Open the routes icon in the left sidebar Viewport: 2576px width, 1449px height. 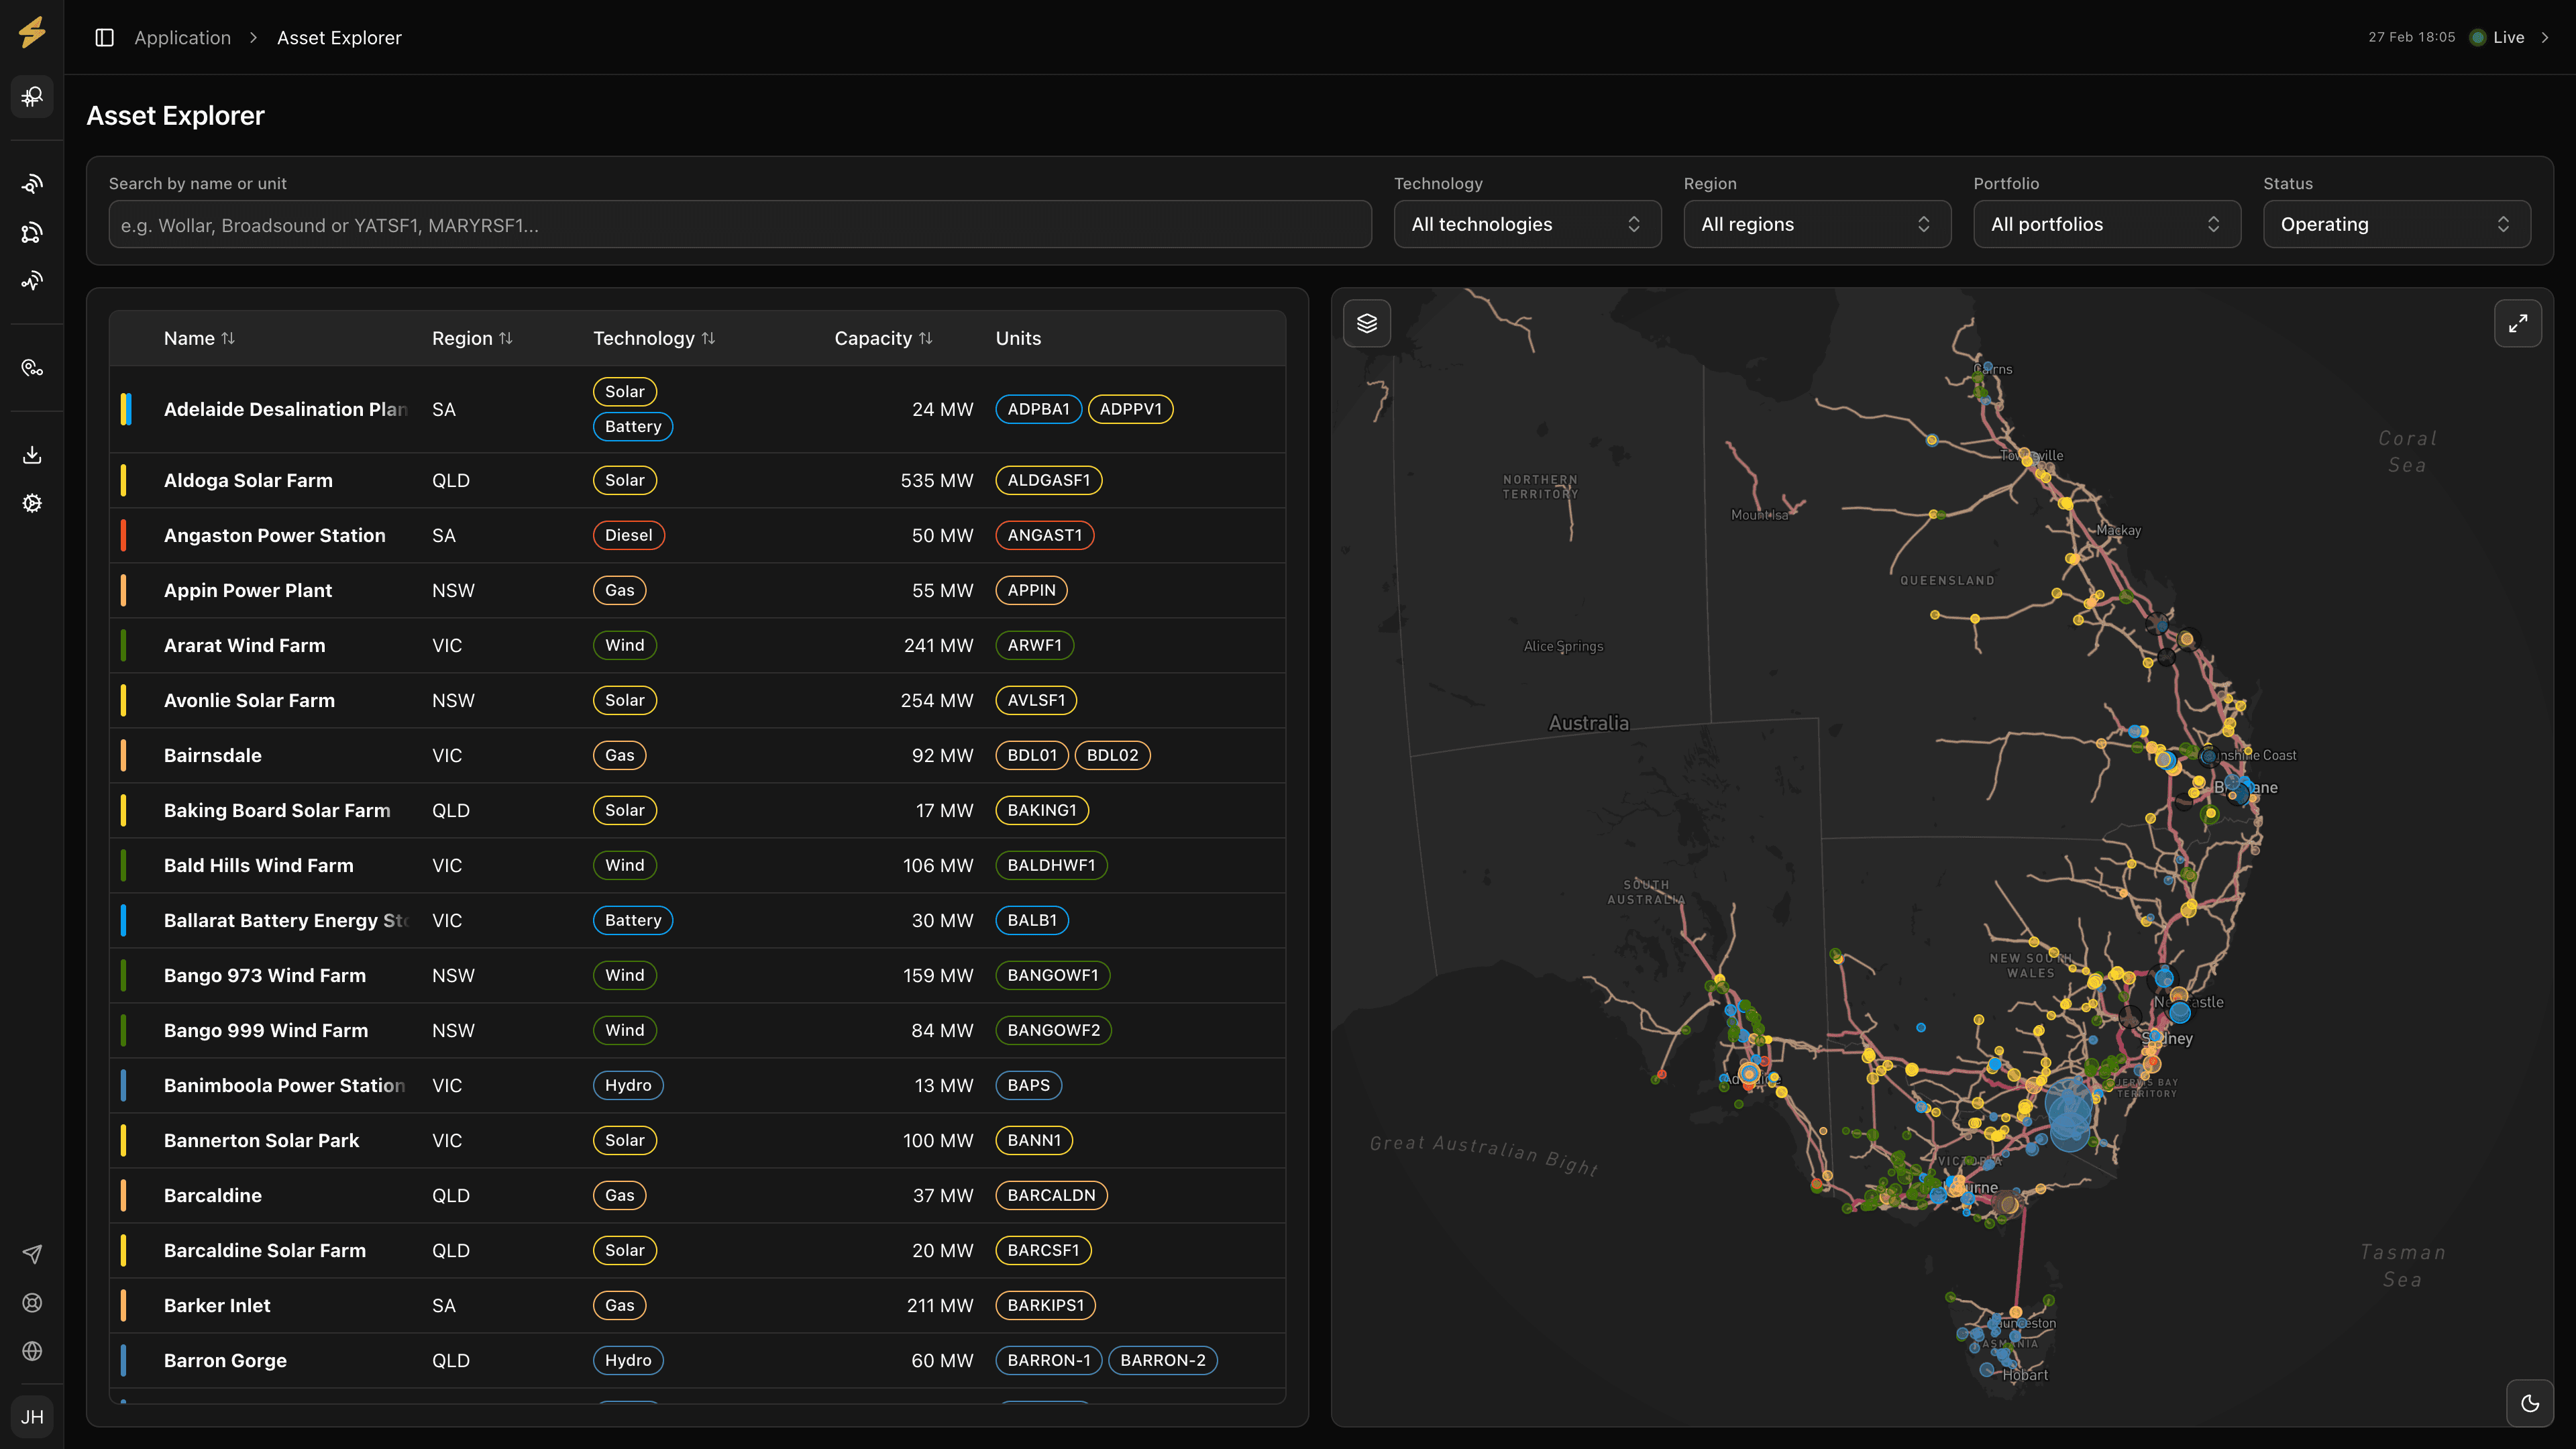(x=32, y=367)
